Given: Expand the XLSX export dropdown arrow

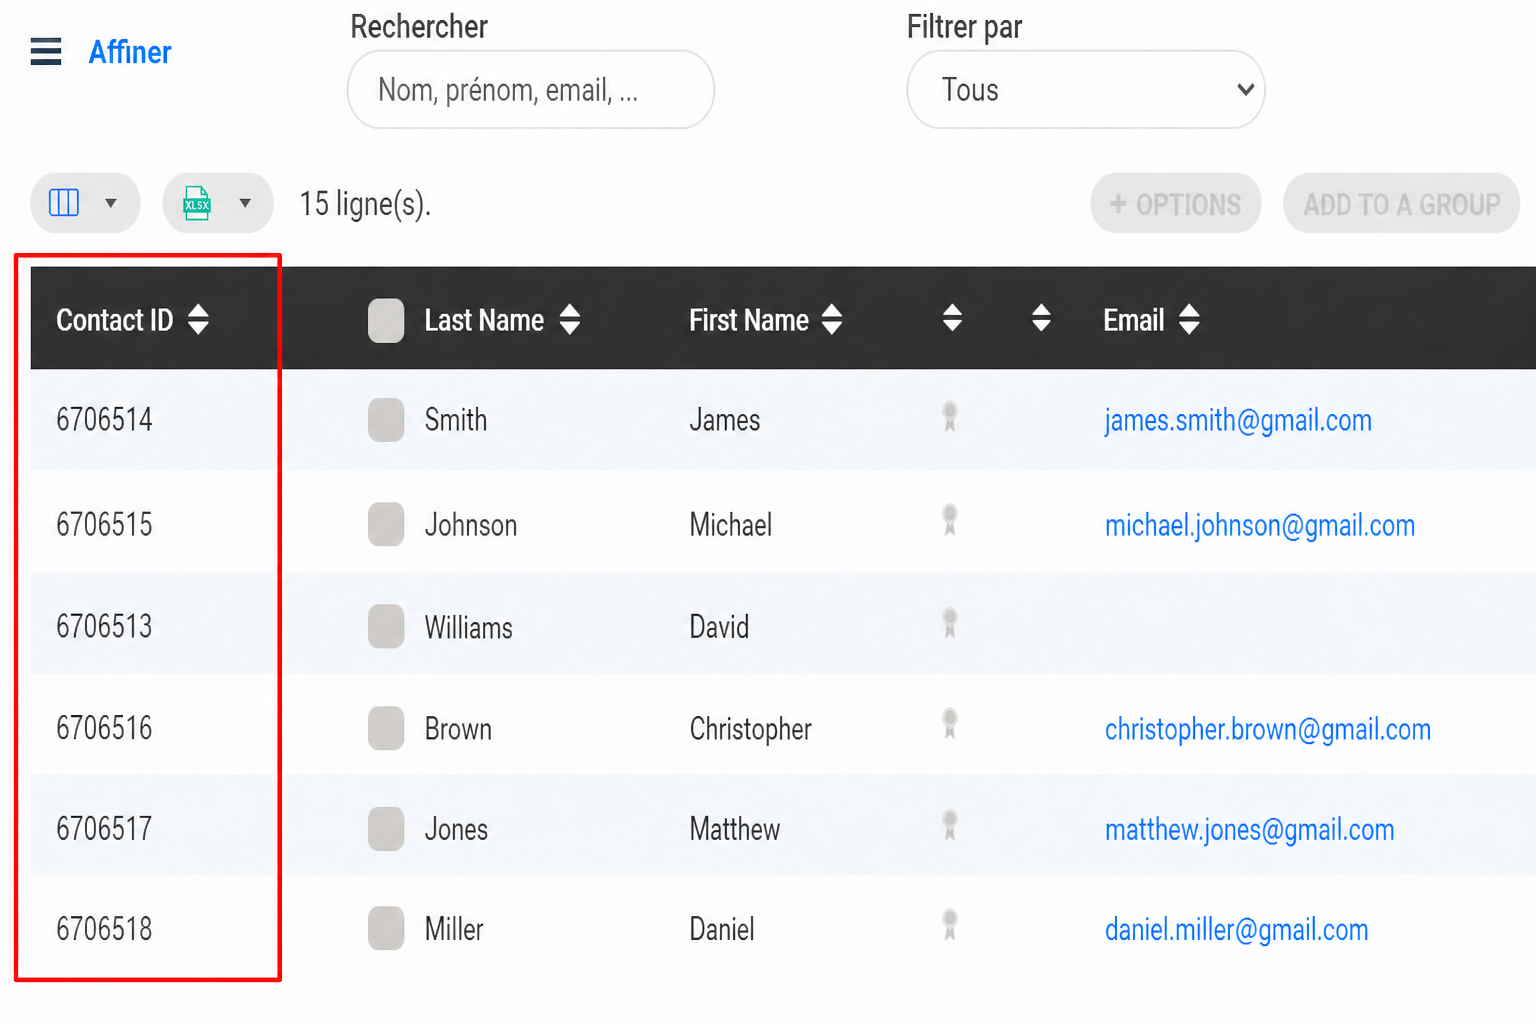Looking at the screenshot, I should (x=245, y=203).
